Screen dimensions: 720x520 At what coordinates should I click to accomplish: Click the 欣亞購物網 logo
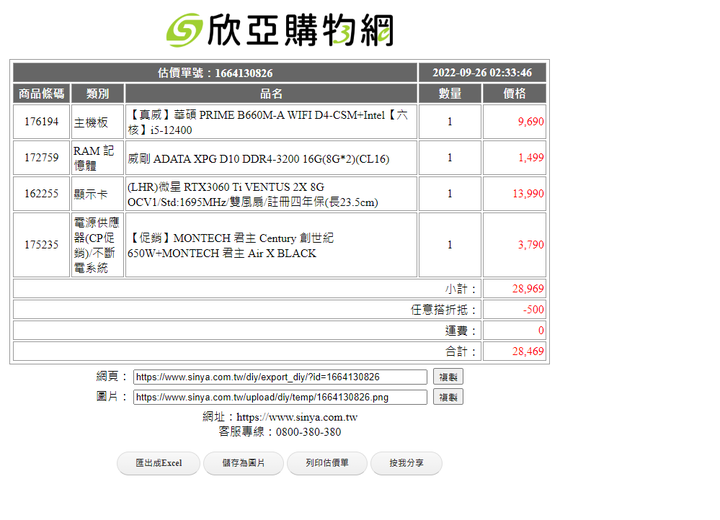click(x=280, y=30)
